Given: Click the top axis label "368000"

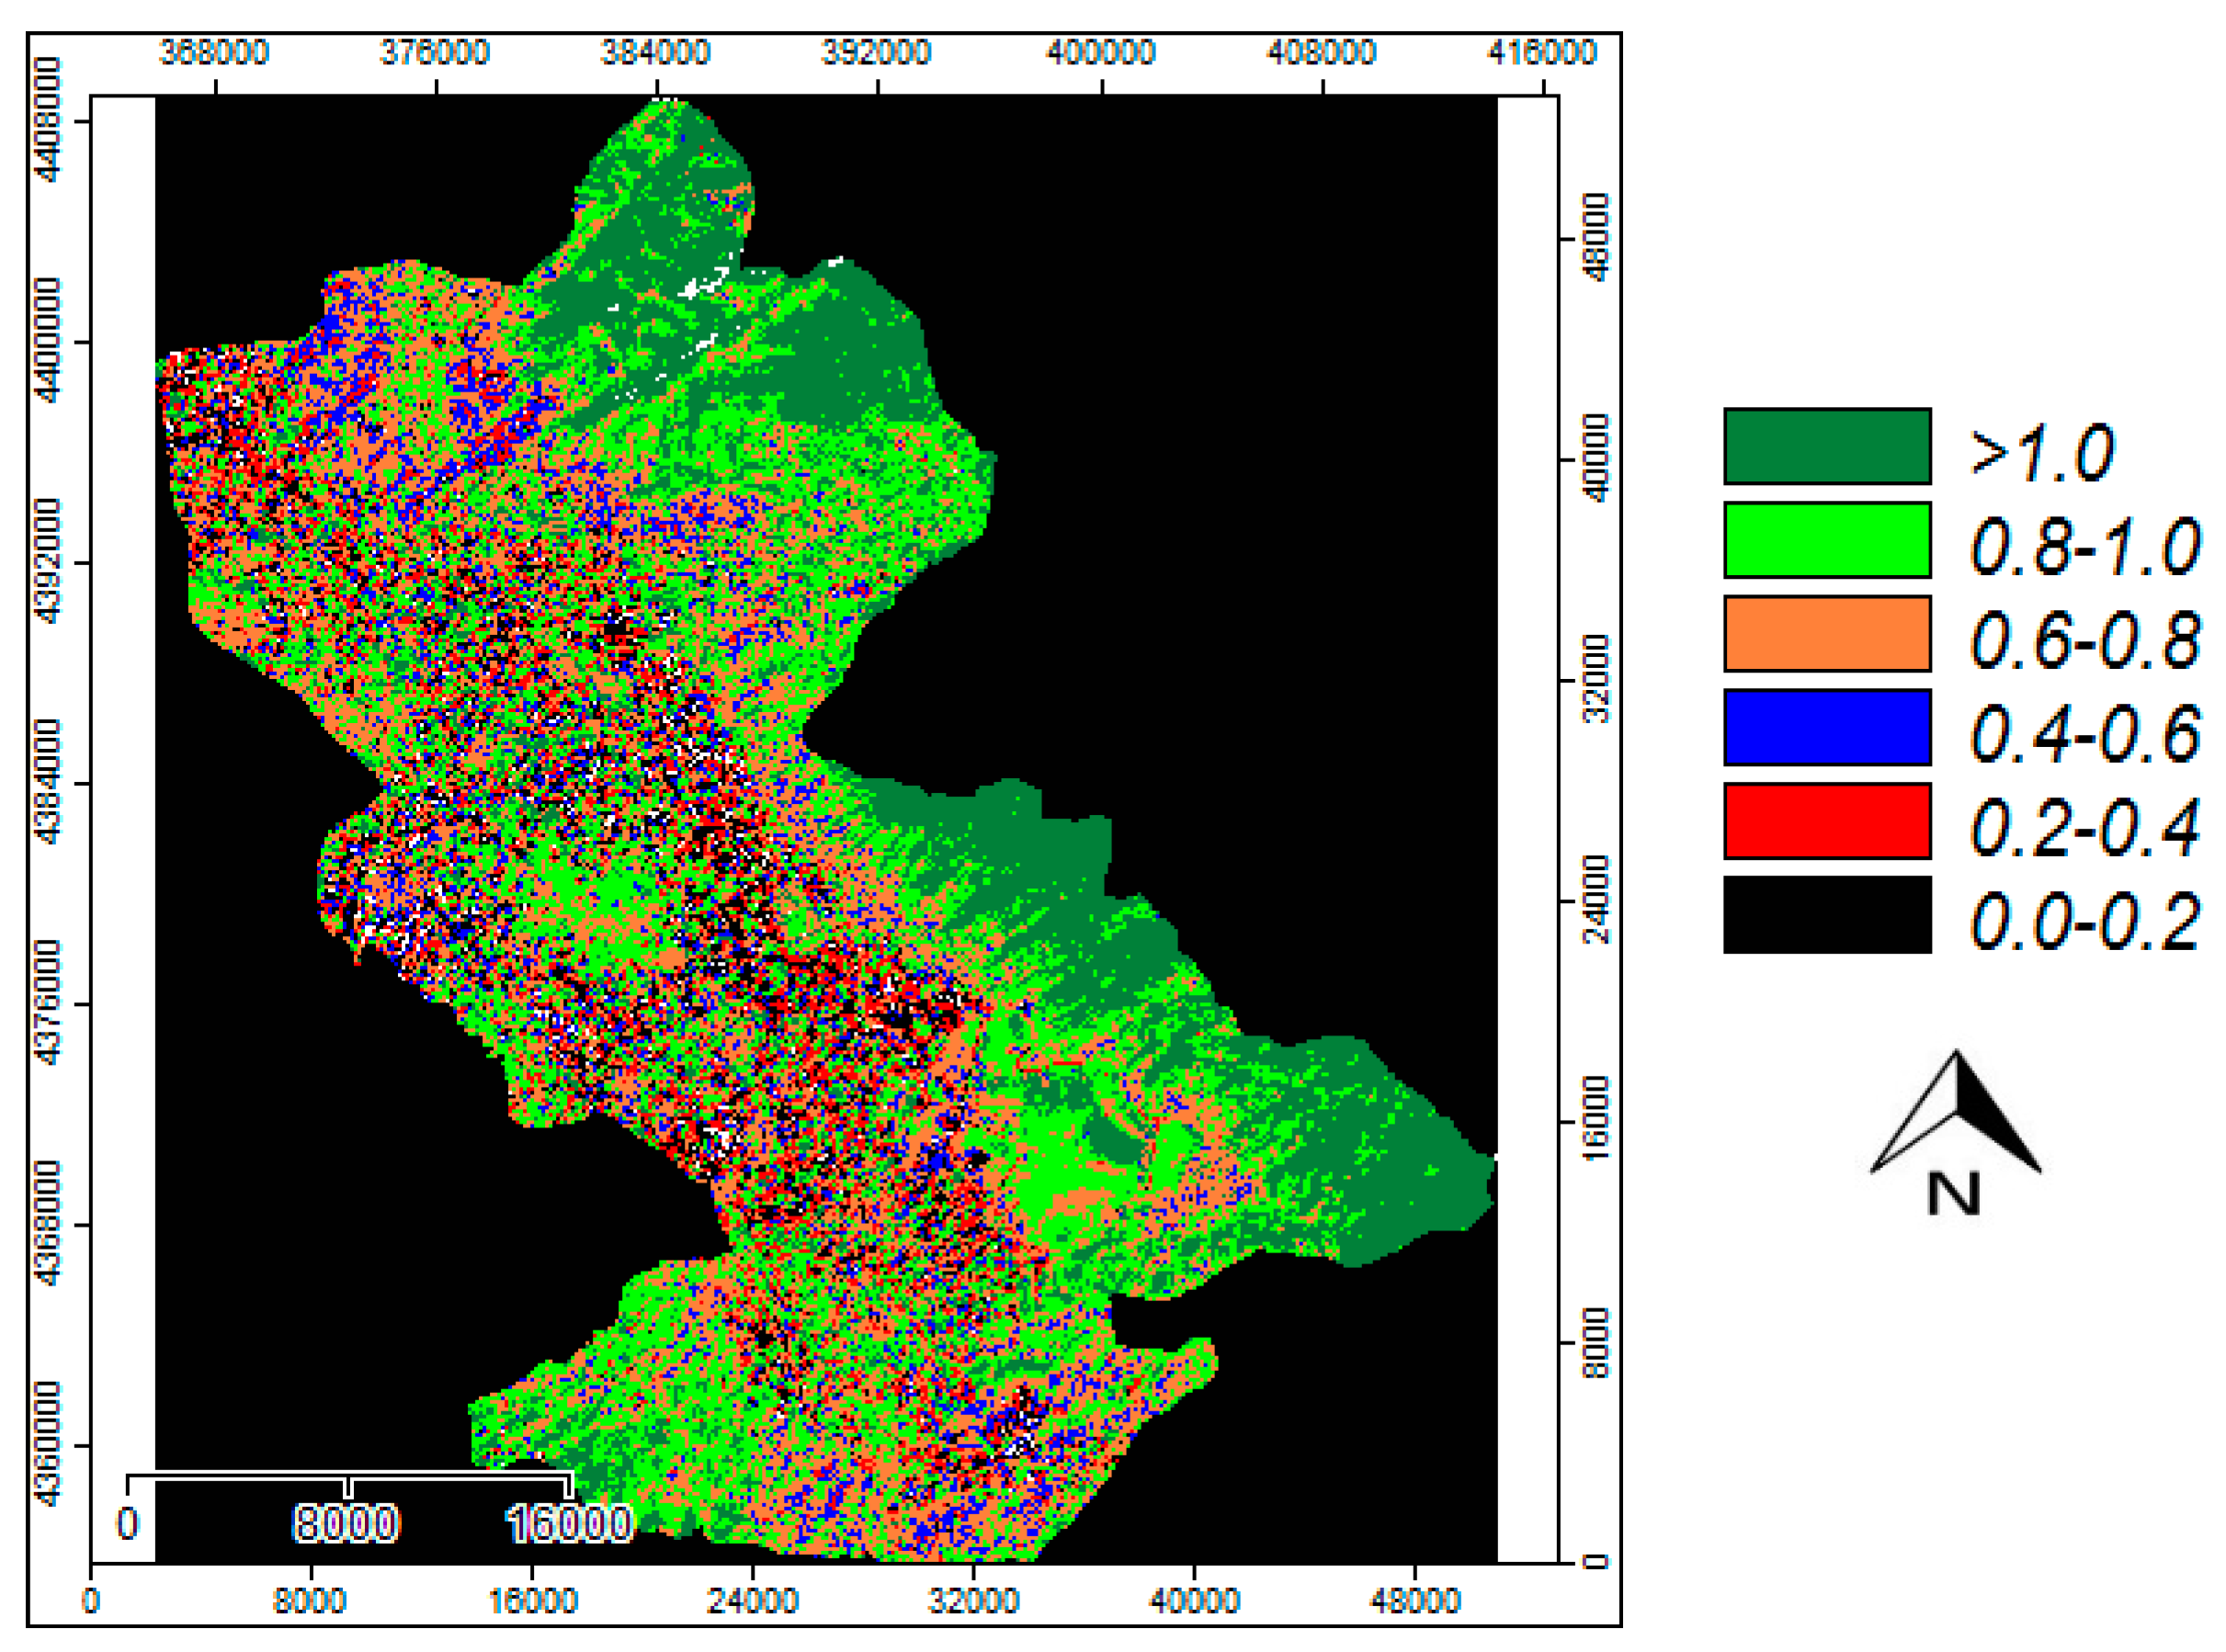Looking at the screenshot, I should [214, 52].
